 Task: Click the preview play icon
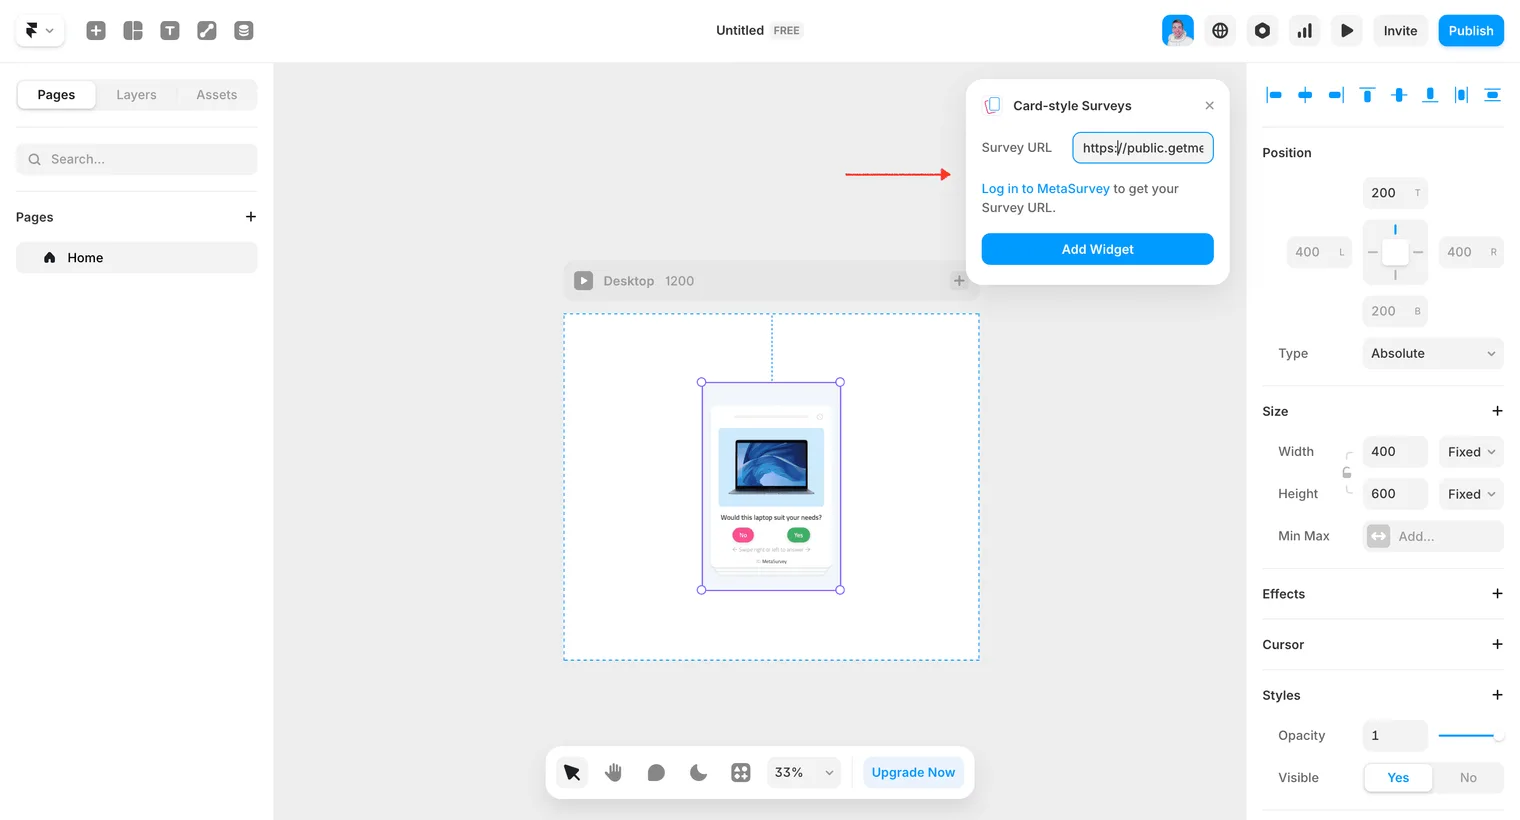point(1347,31)
